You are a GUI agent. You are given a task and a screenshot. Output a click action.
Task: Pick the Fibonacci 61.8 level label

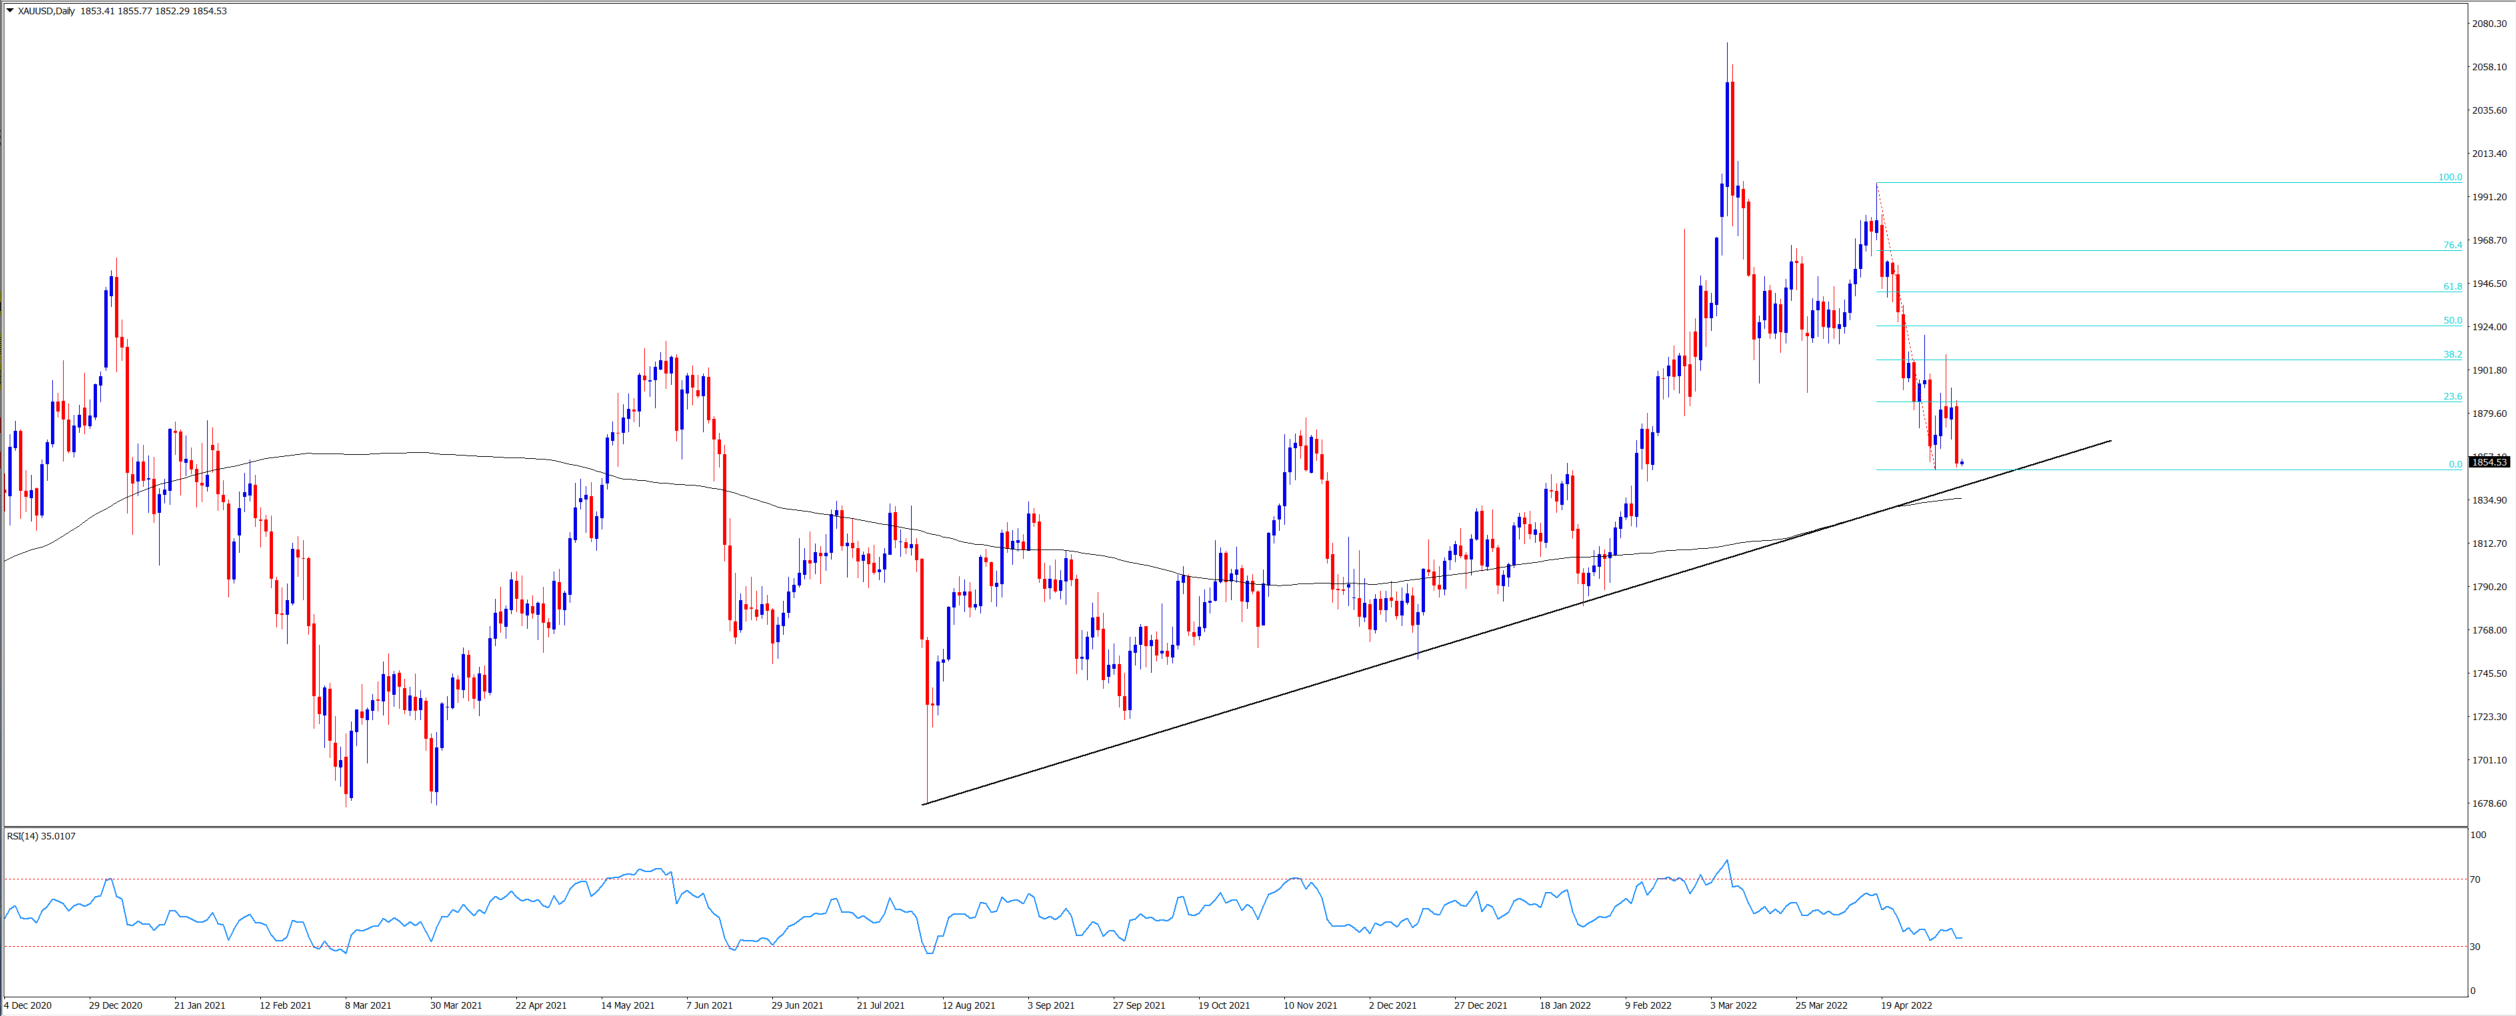point(2452,287)
